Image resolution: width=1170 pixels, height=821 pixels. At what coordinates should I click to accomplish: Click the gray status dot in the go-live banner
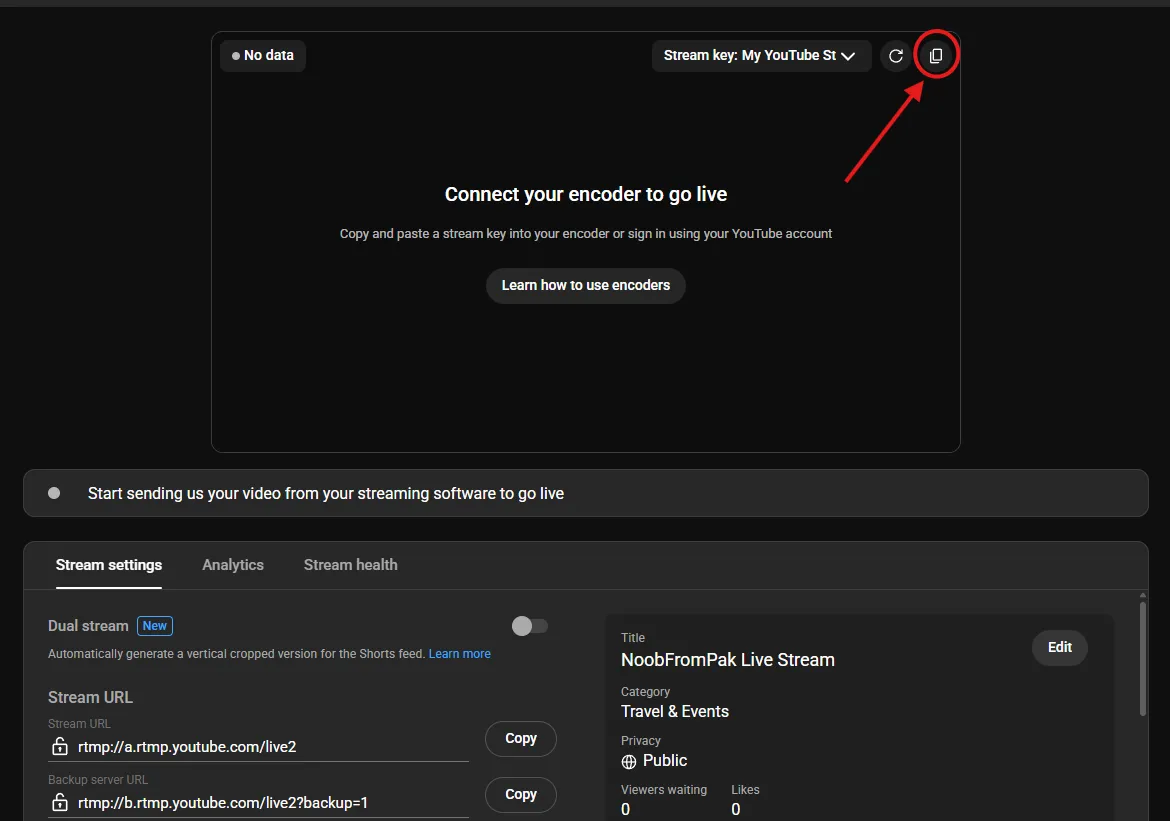[54, 493]
